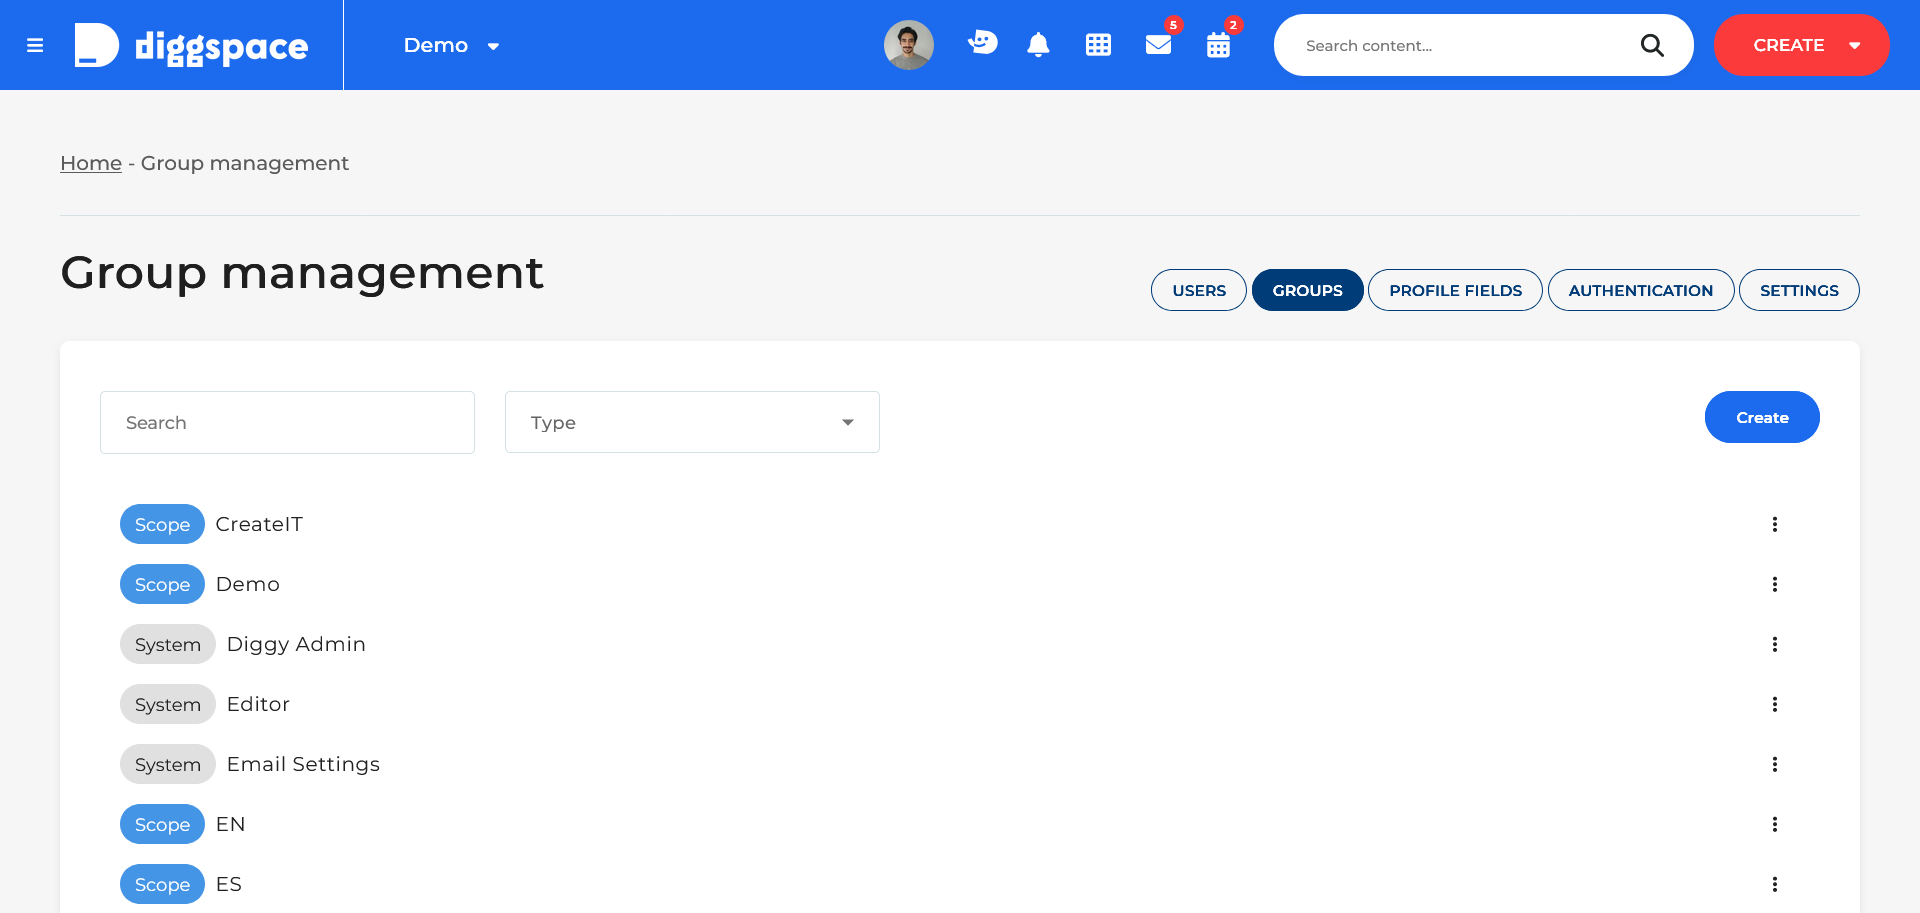Open the chatbot assistant icon
The image size is (1920, 913).
click(x=983, y=43)
